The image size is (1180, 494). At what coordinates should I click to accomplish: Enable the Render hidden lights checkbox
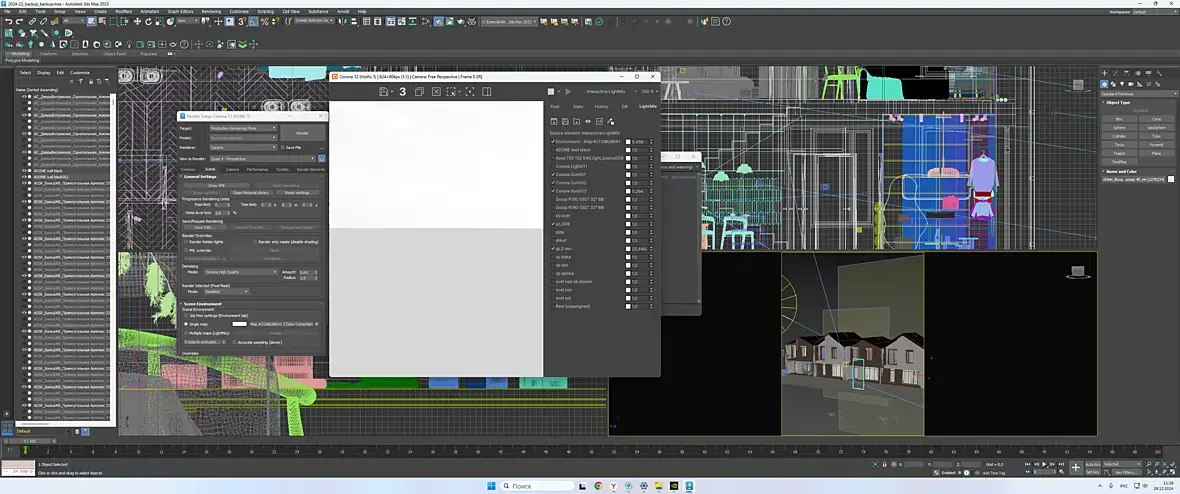click(x=186, y=241)
